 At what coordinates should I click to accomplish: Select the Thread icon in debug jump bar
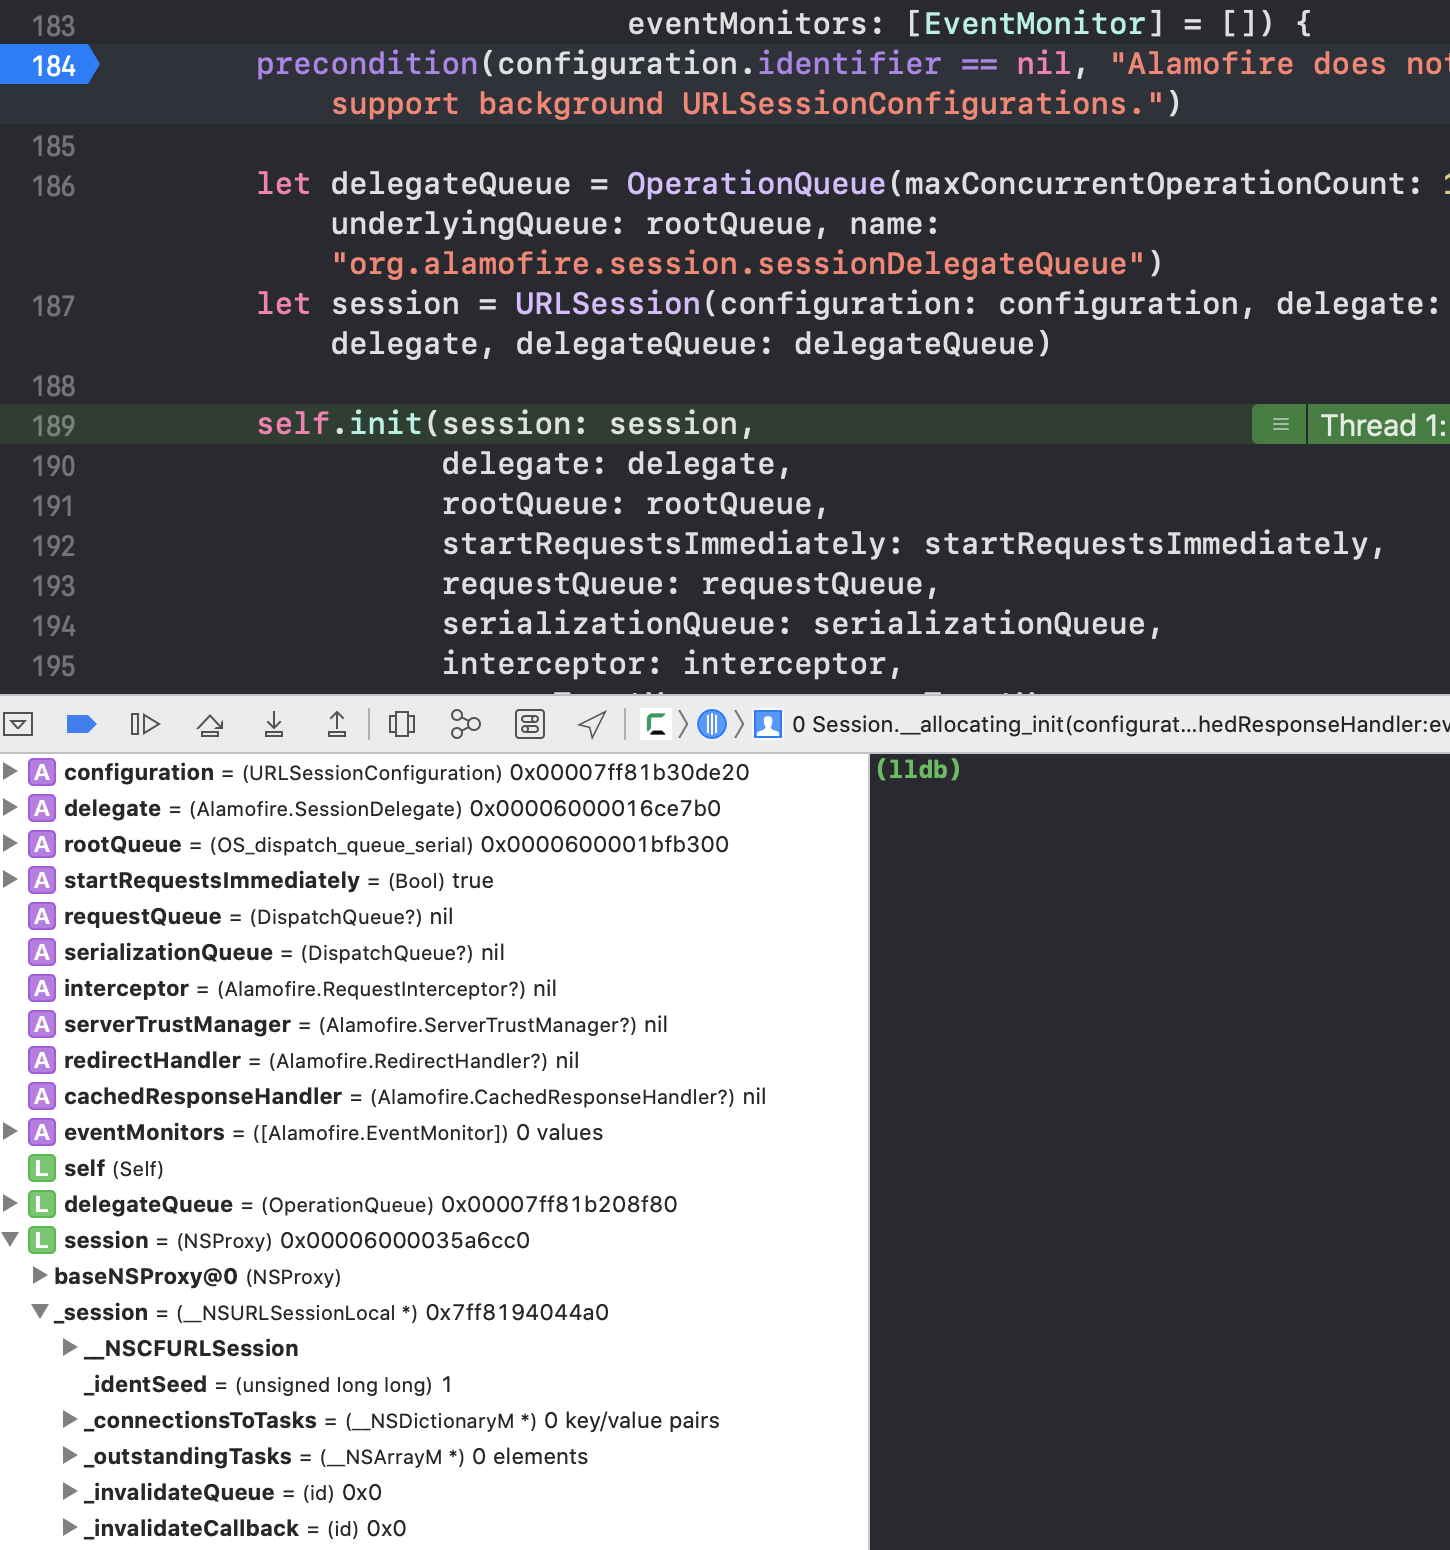[x=712, y=724]
